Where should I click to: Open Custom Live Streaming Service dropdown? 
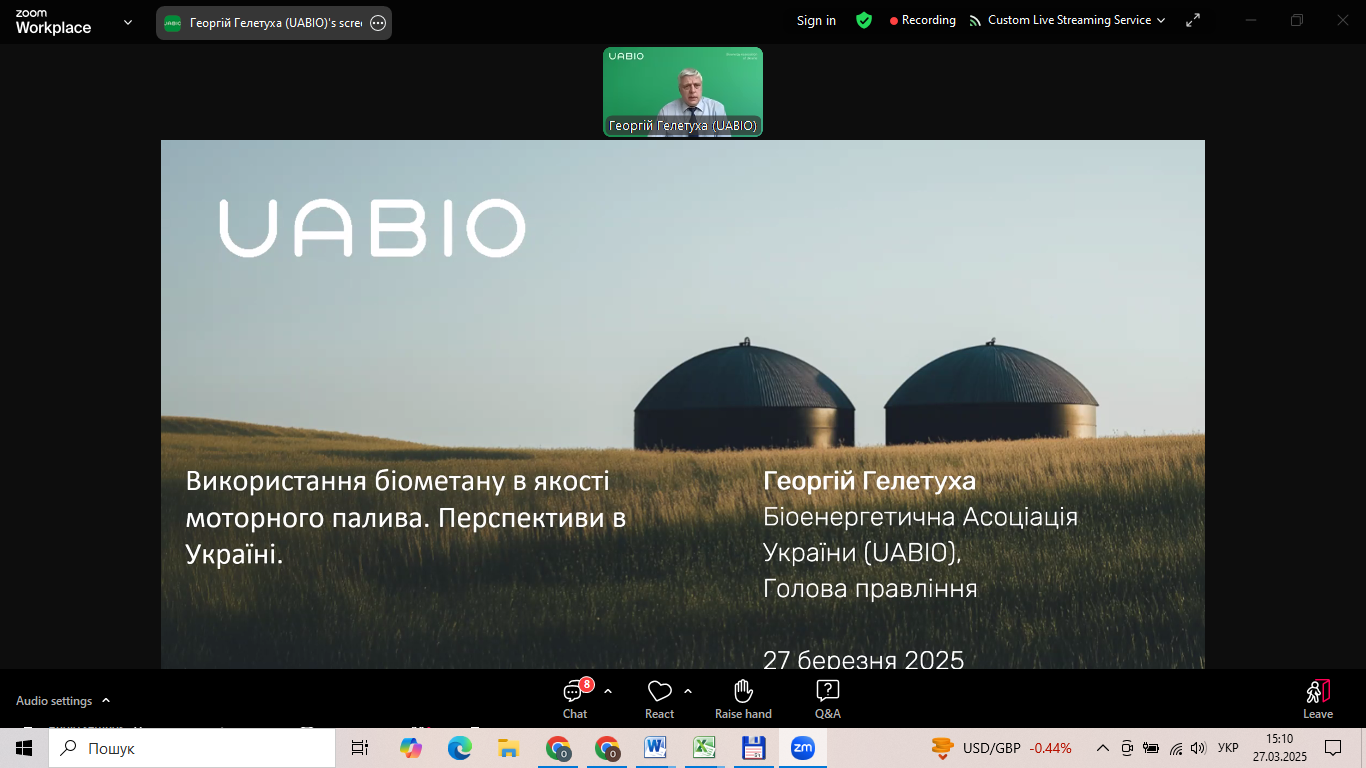[x=1076, y=20]
